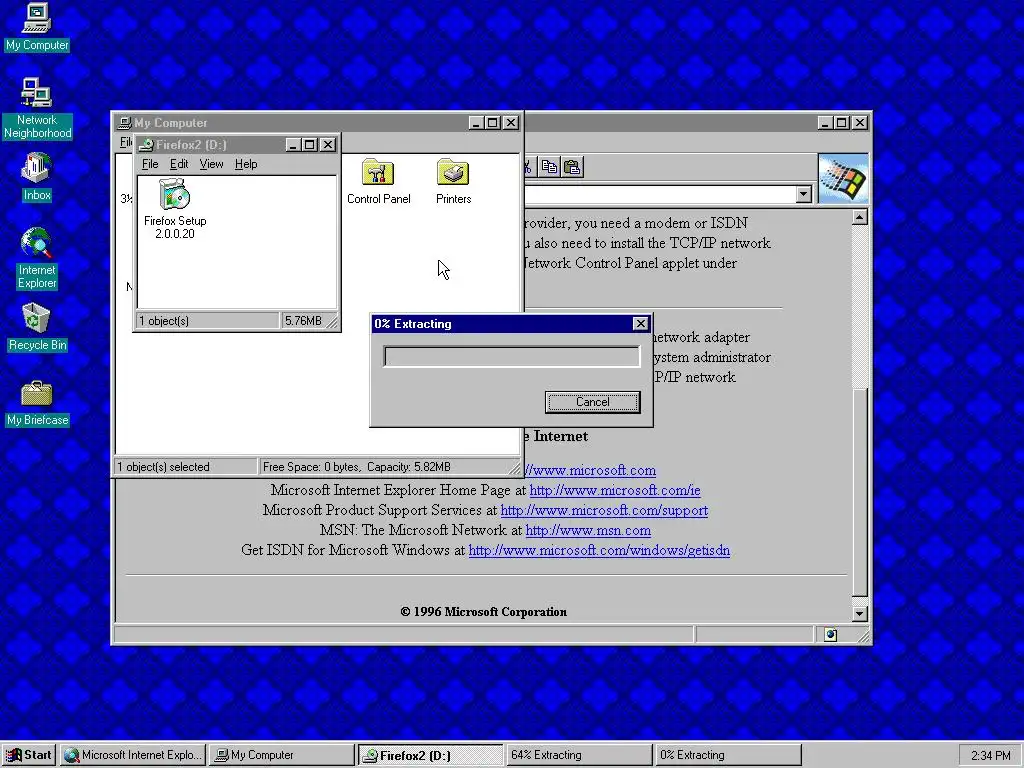
Task: Click the extraction progress bar
Action: coord(511,357)
